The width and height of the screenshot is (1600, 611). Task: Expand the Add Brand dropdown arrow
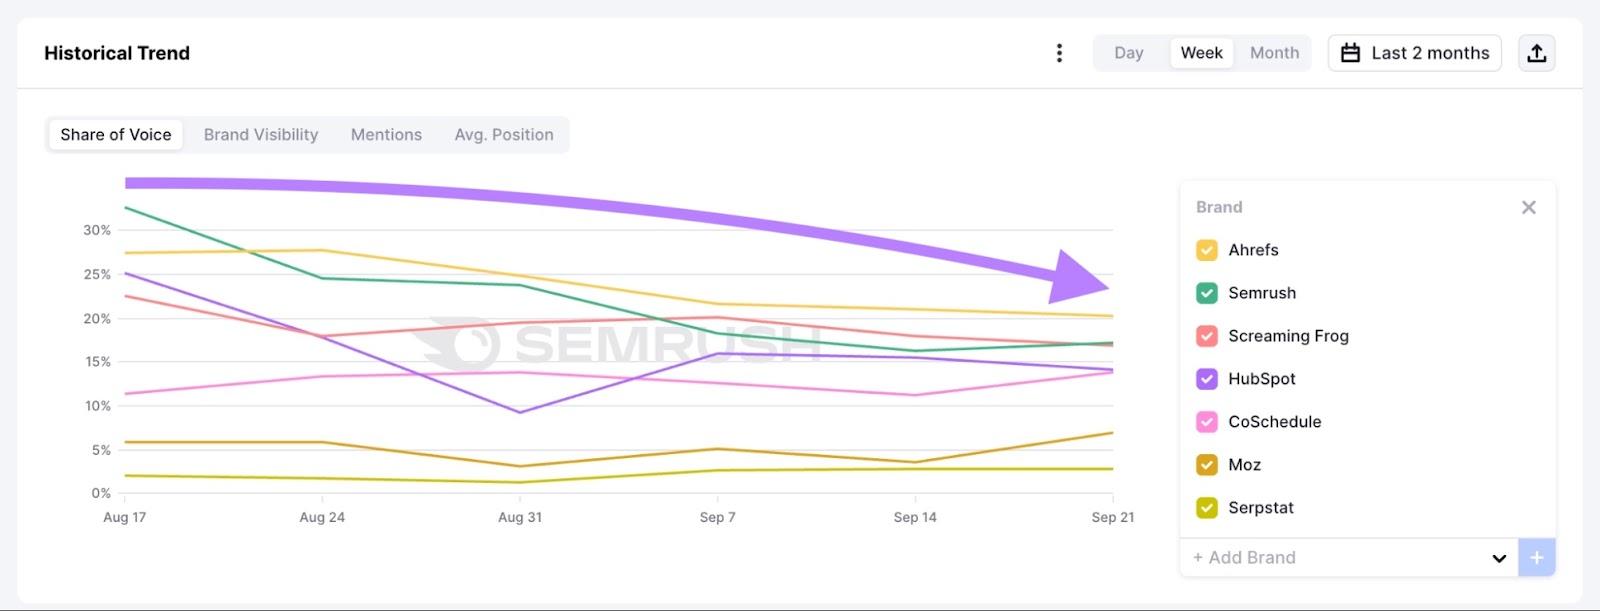[x=1498, y=558]
